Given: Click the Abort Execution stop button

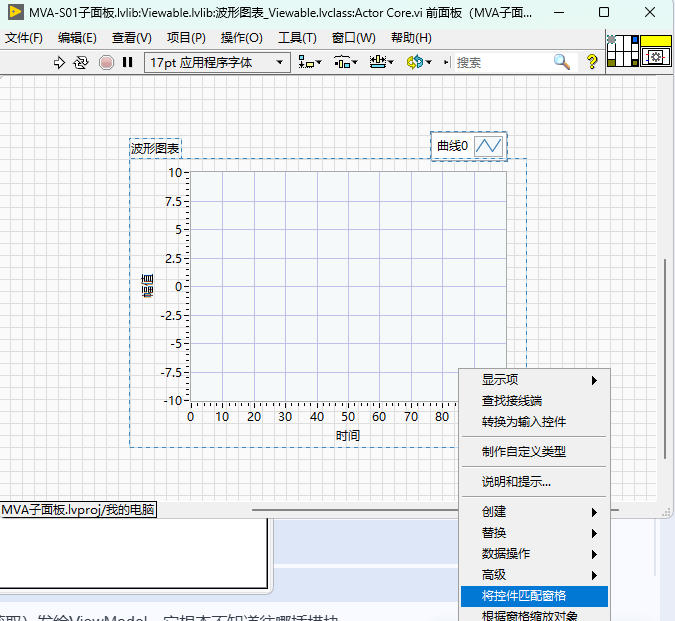Looking at the screenshot, I should coord(106,63).
